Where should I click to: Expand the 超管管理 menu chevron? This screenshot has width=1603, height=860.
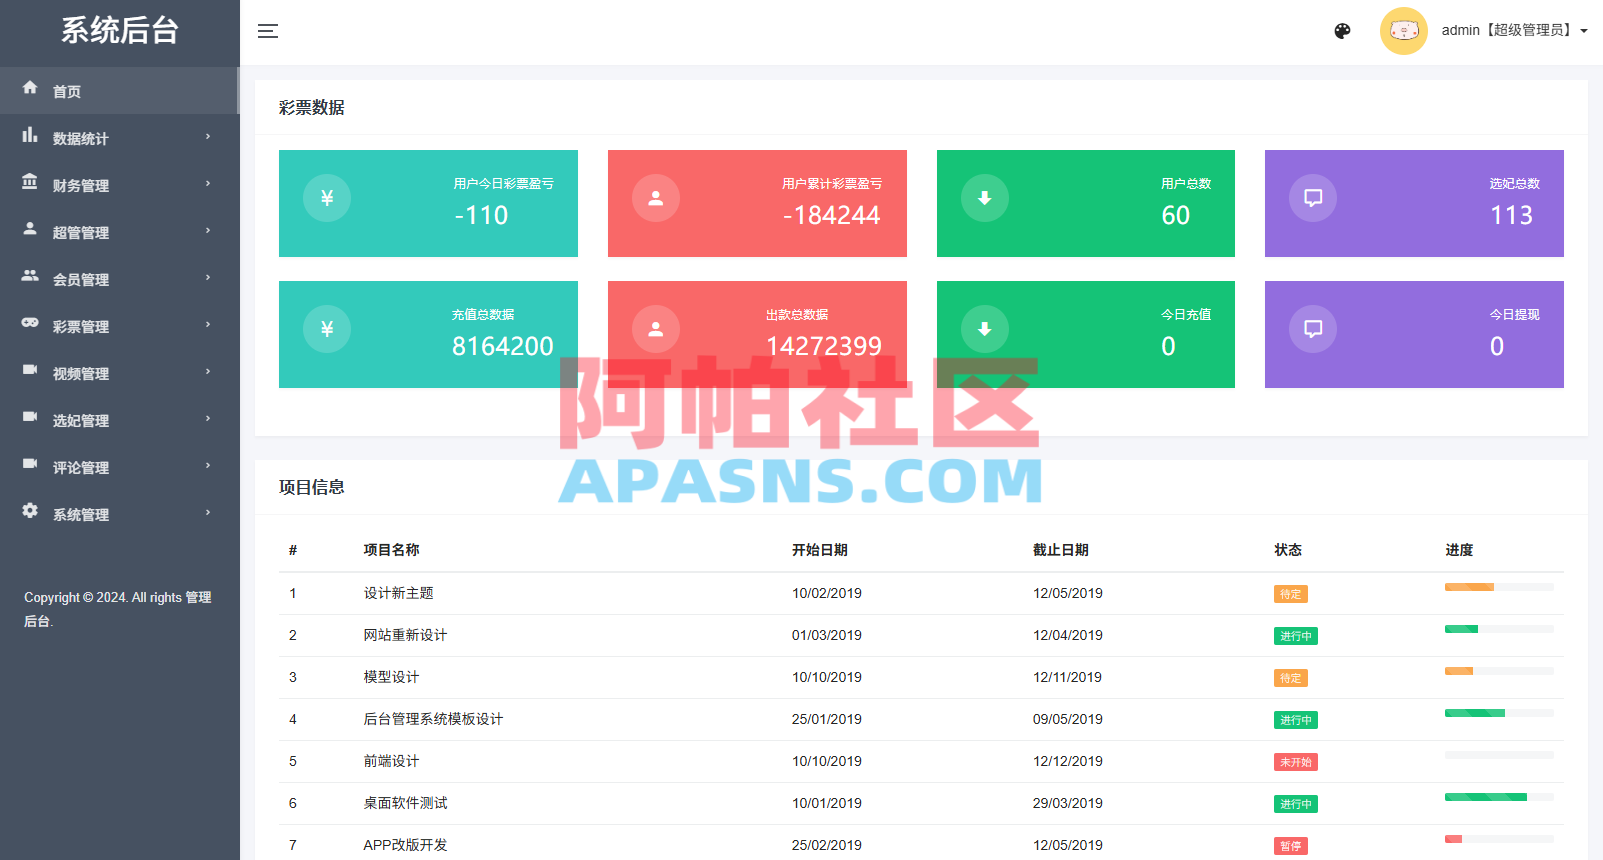pyautogui.click(x=208, y=231)
